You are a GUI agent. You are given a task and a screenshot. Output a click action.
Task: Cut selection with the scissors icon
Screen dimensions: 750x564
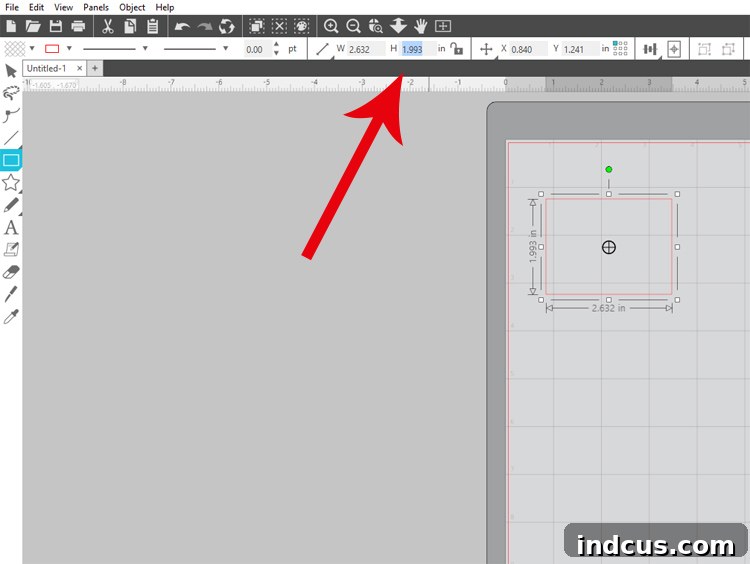[108, 26]
